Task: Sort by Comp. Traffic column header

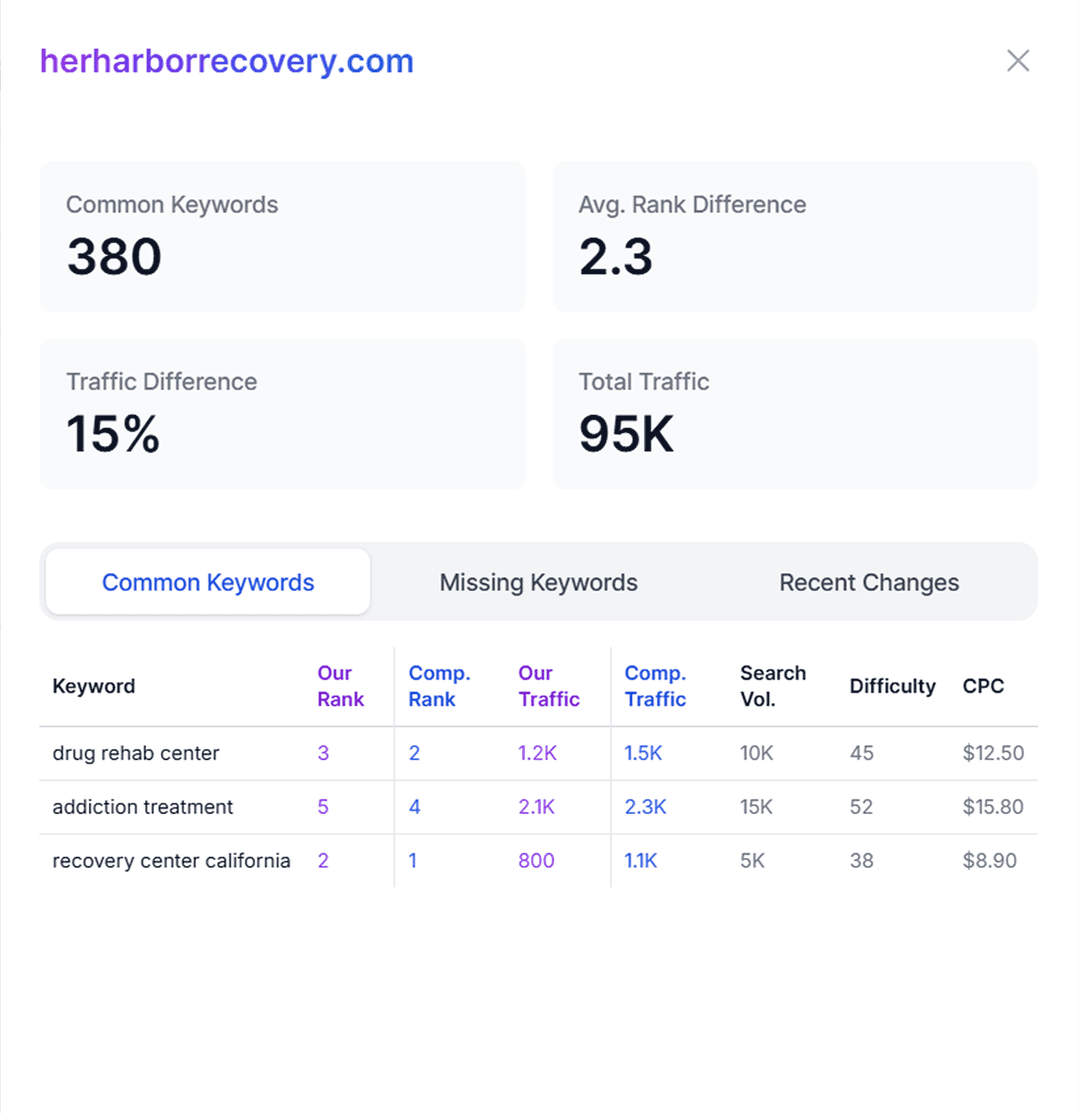Action: pyautogui.click(x=655, y=686)
